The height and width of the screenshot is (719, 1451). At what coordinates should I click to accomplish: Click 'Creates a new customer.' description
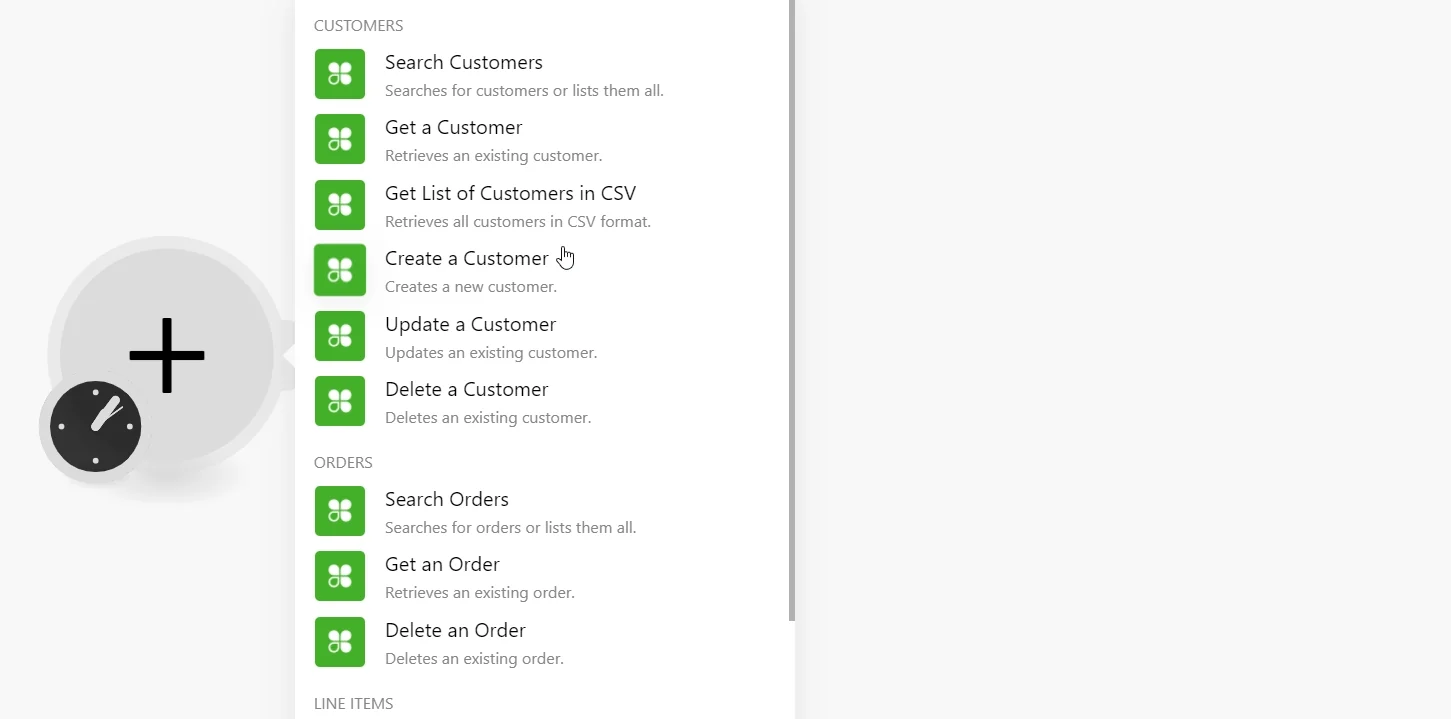click(x=471, y=287)
